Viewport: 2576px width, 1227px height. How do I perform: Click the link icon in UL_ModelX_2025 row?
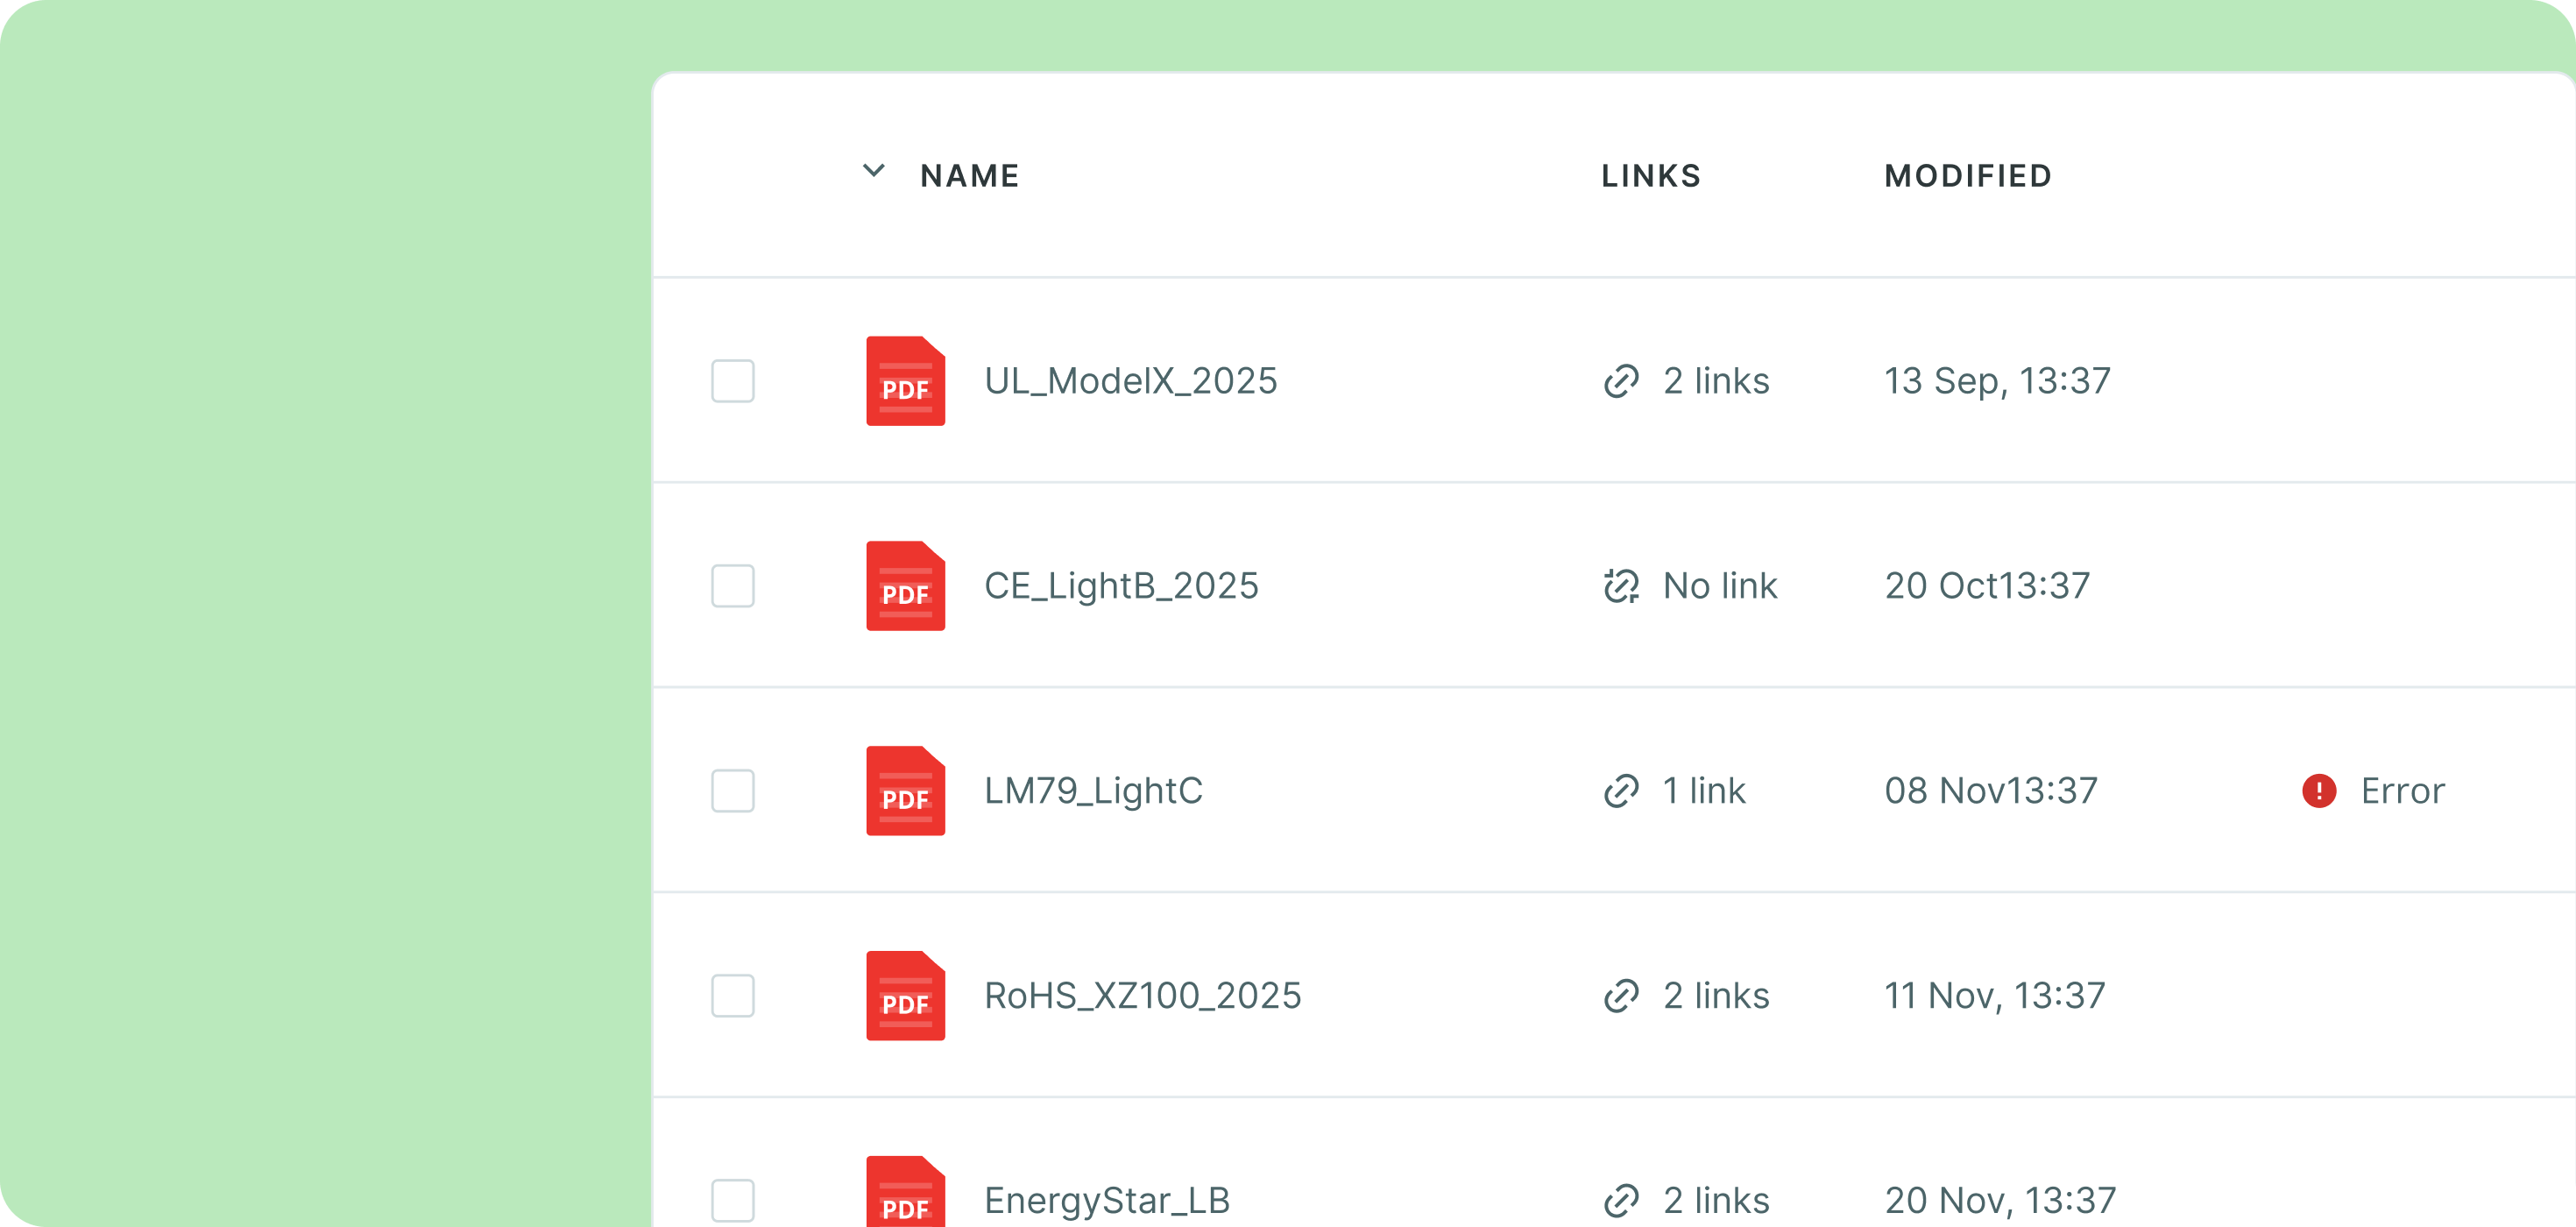(1621, 381)
